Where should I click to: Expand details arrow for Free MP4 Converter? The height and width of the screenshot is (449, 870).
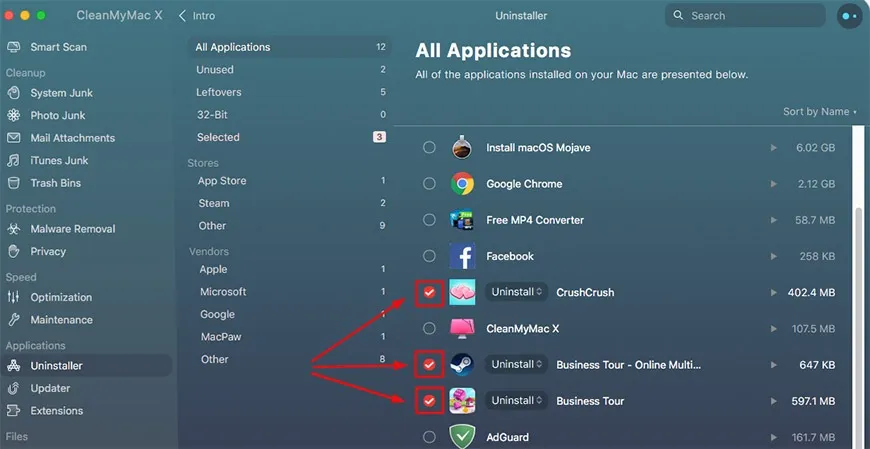pyautogui.click(x=773, y=220)
